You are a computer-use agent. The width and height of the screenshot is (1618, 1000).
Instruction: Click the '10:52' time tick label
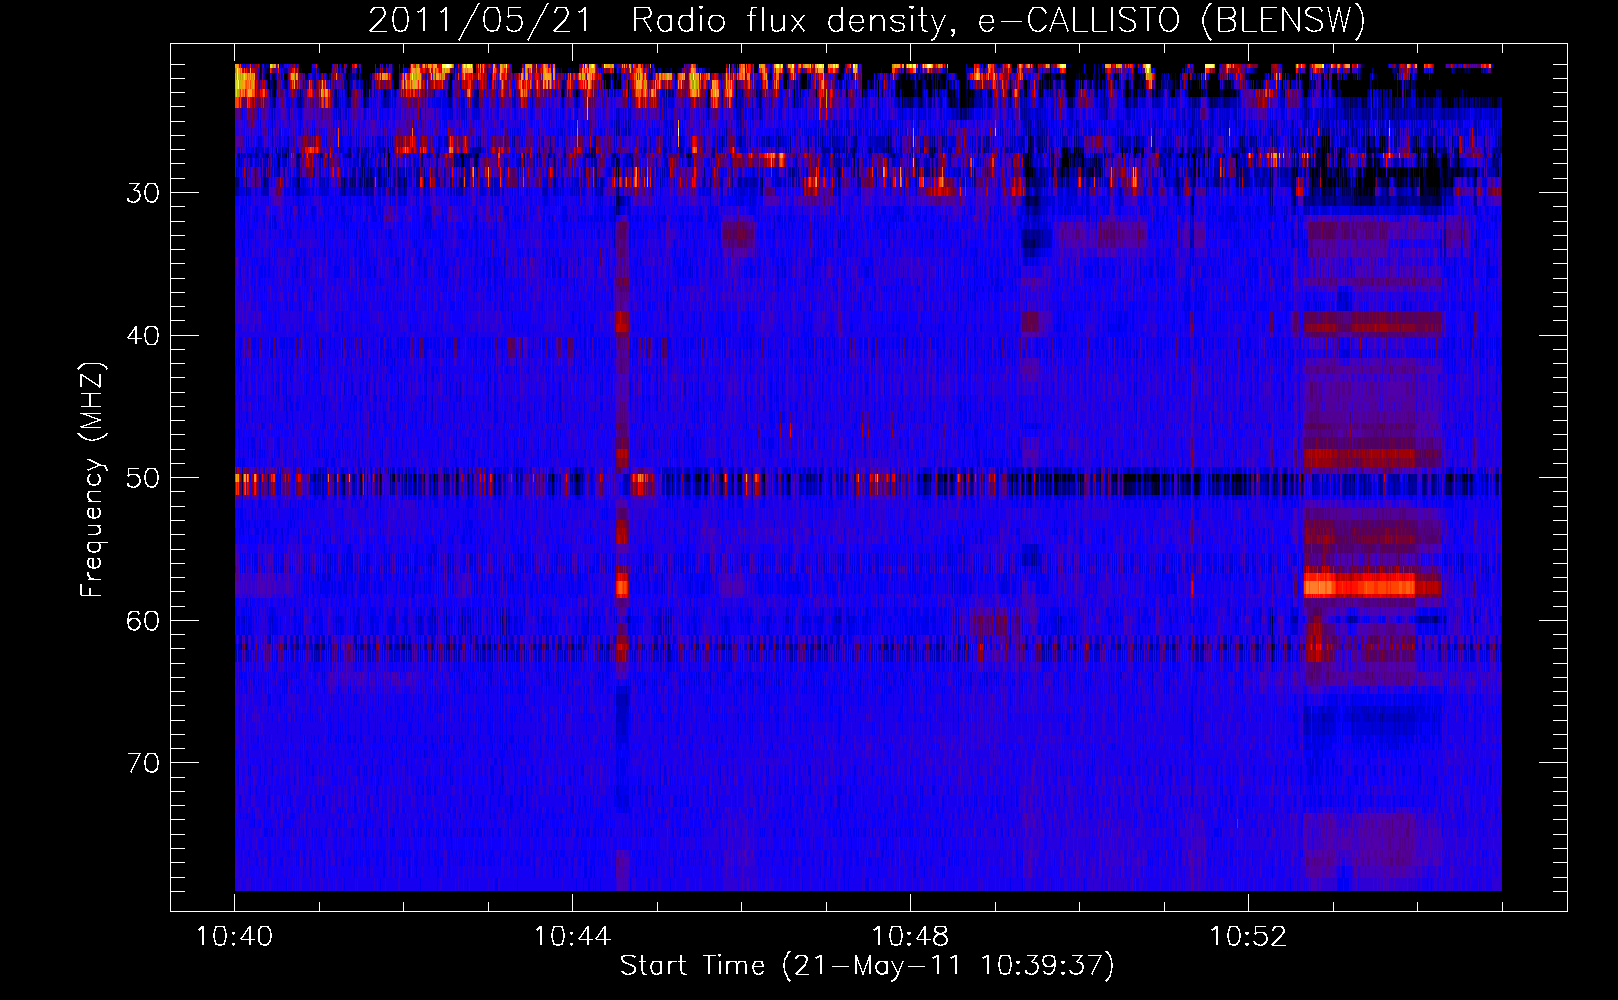coord(1248,937)
